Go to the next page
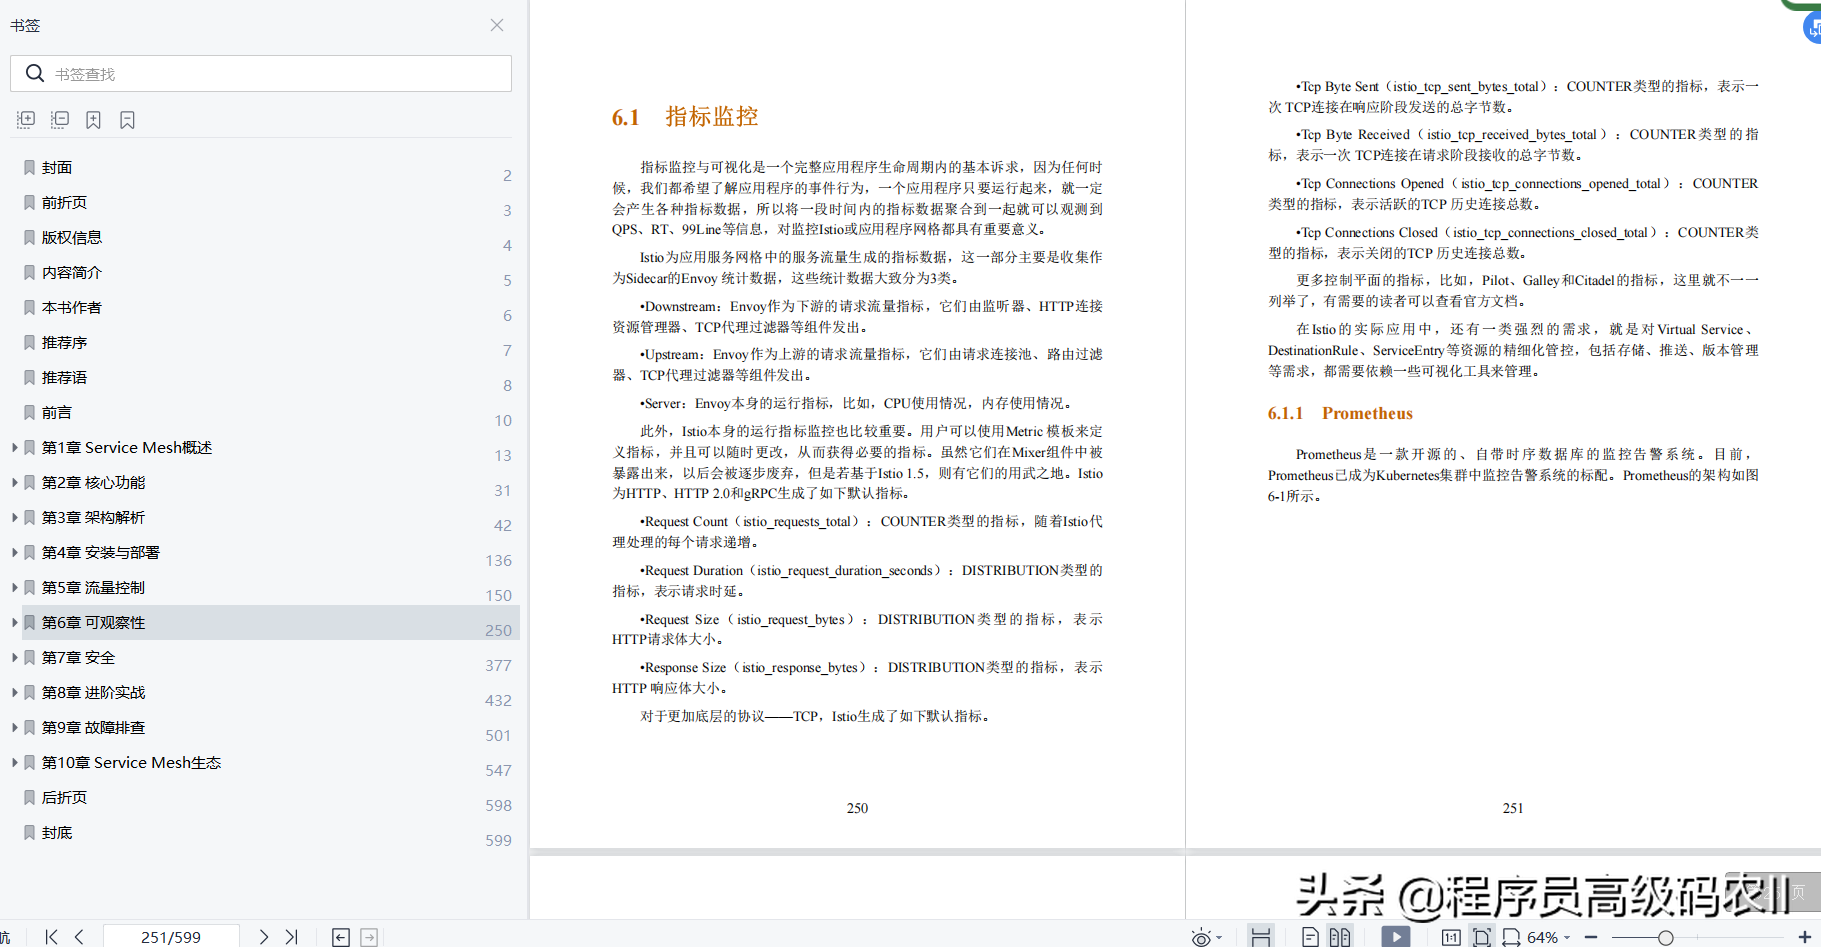The height and width of the screenshot is (947, 1821). point(263,937)
